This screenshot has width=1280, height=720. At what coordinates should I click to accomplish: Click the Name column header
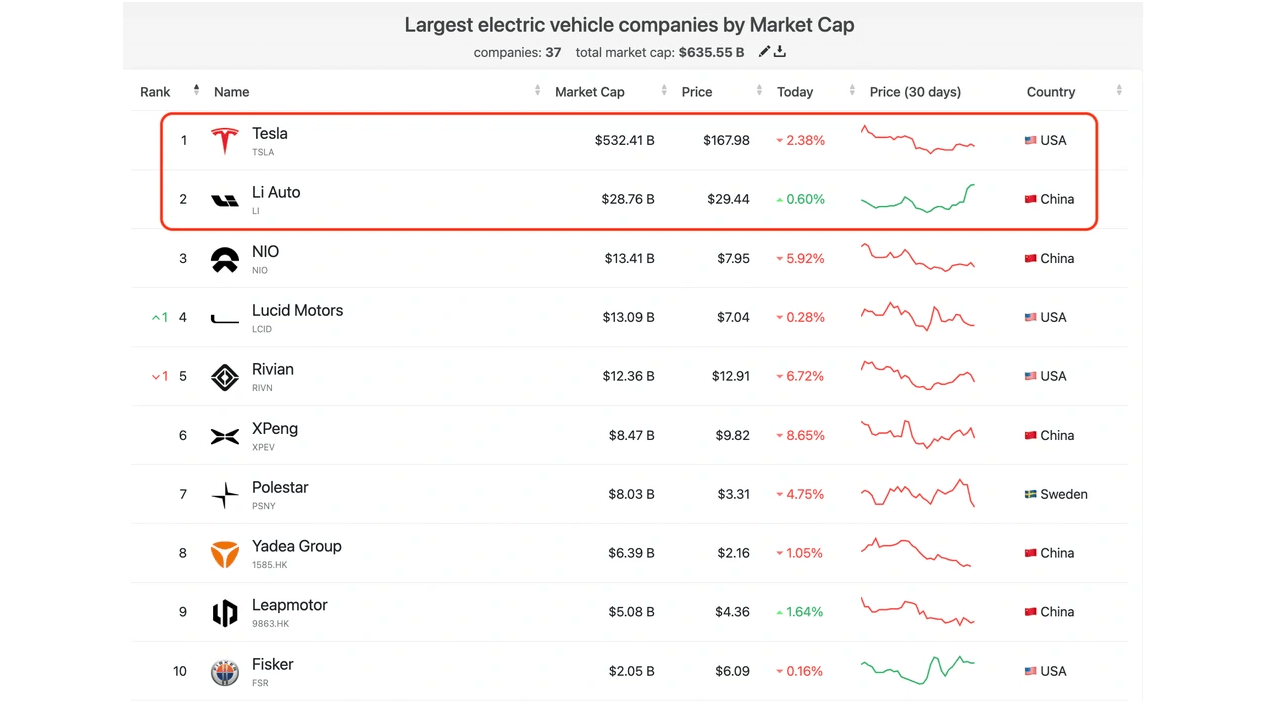[232, 92]
